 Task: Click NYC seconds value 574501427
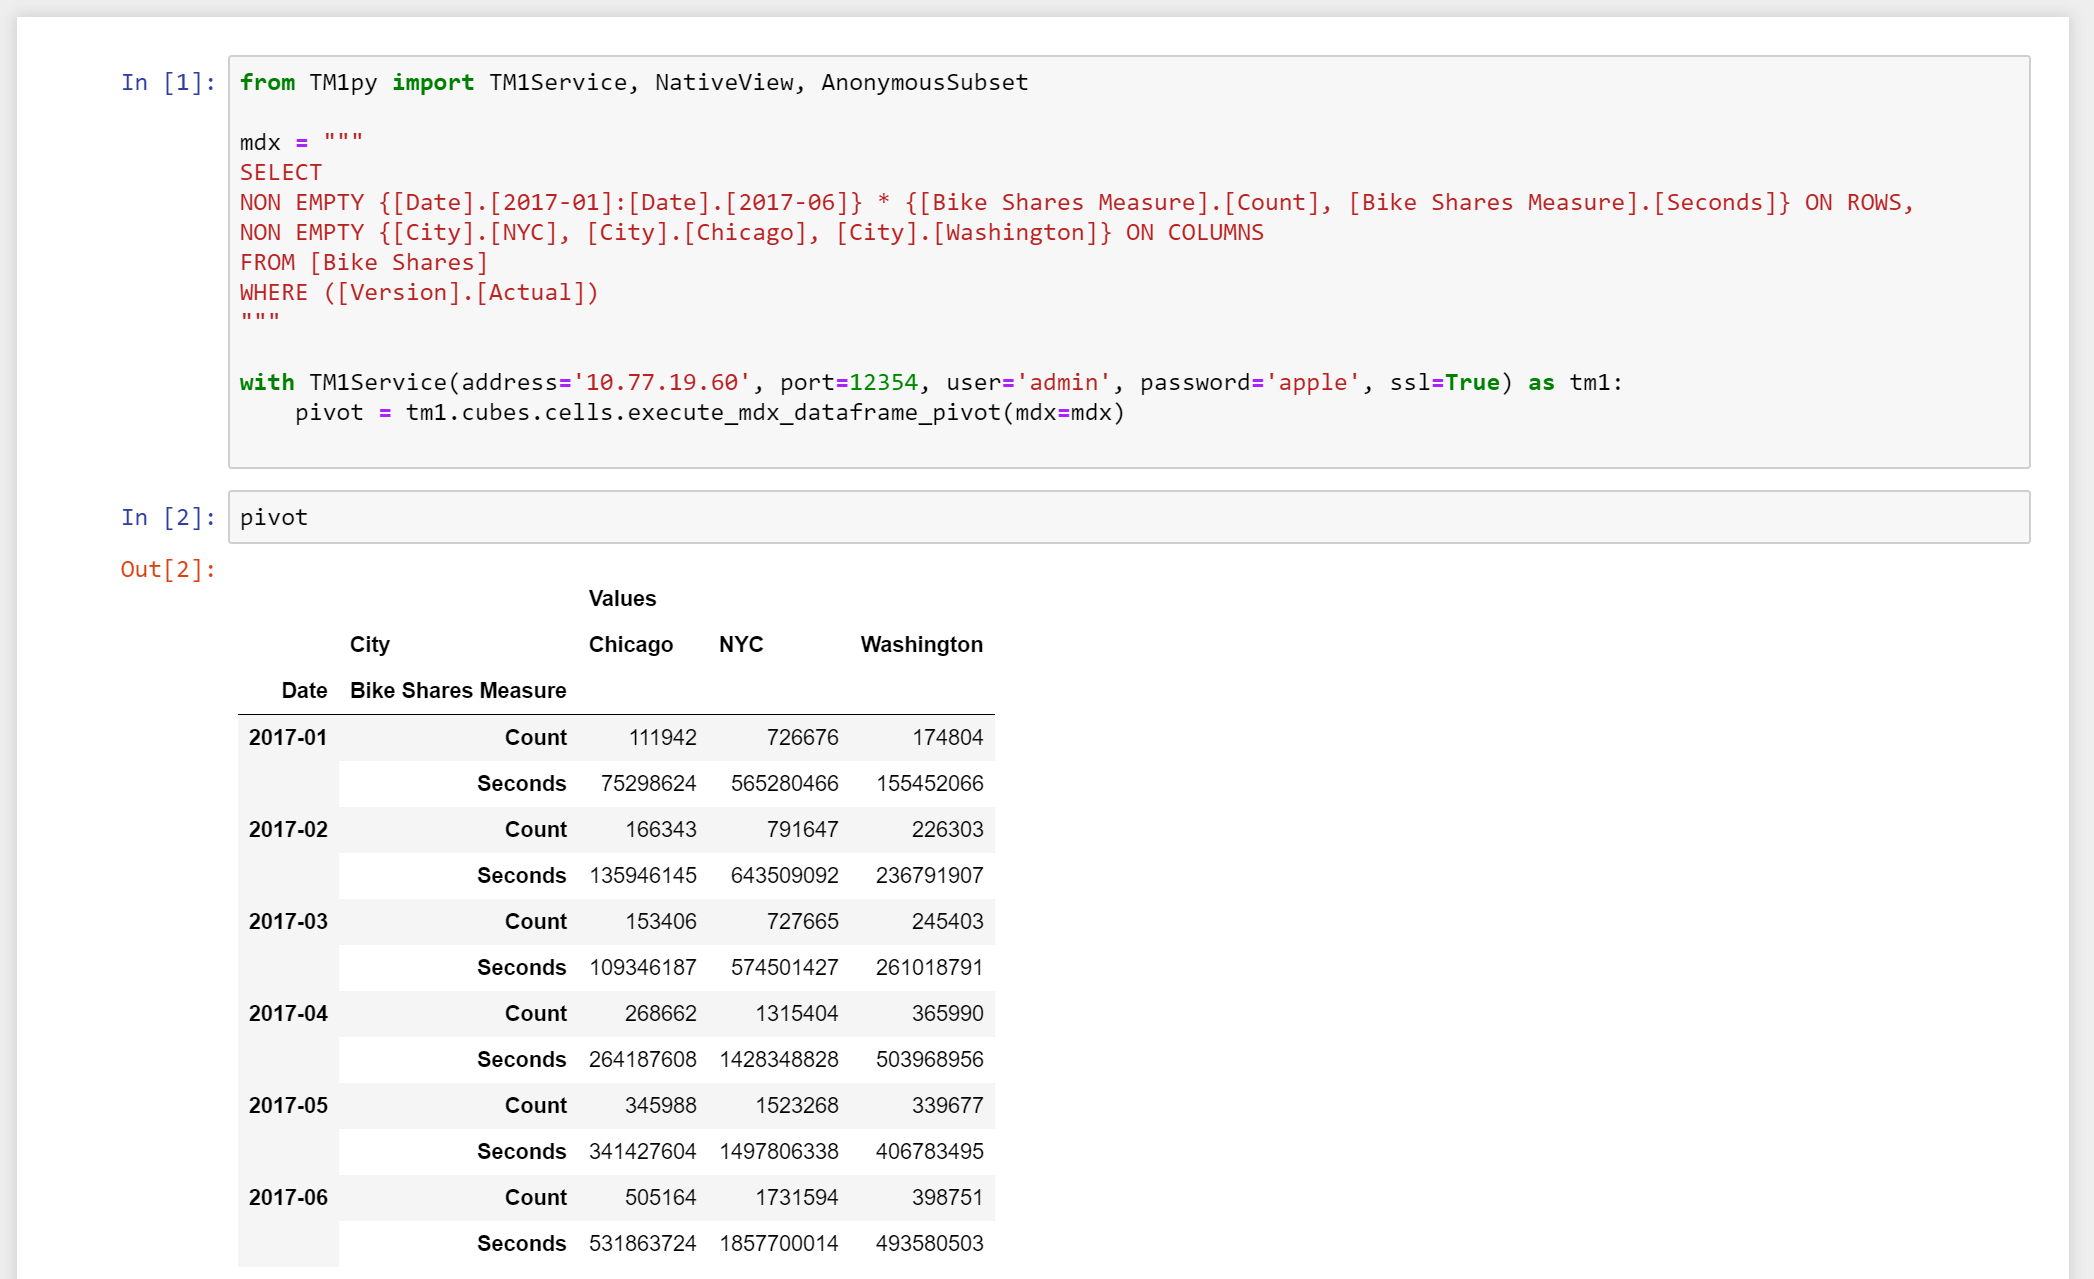[784, 967]
